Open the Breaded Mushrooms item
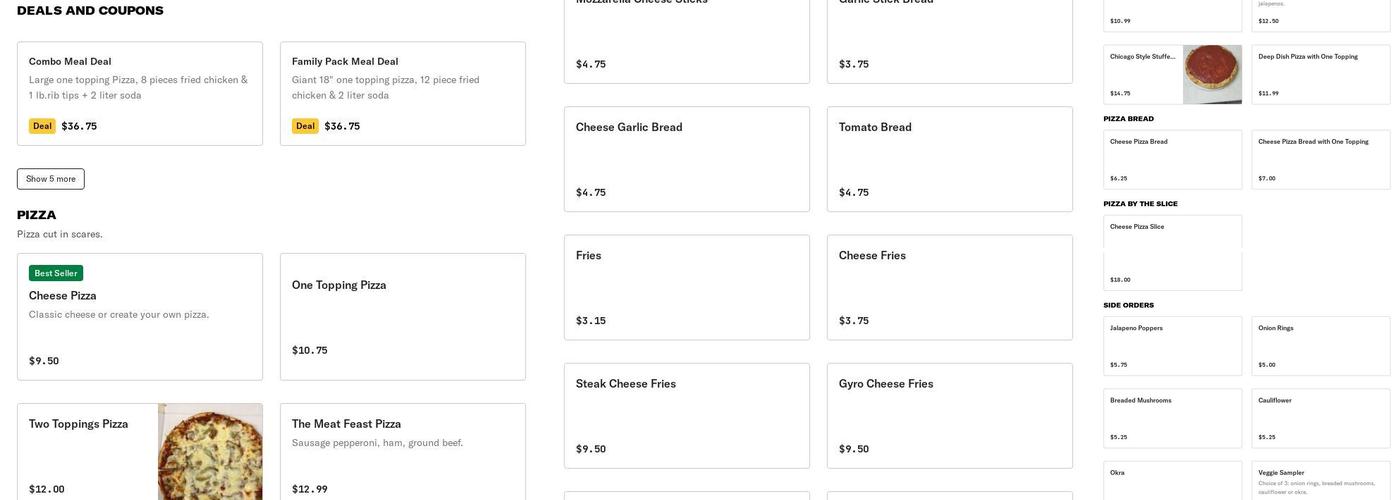The image size is (1400, 500). (1172, 418)
